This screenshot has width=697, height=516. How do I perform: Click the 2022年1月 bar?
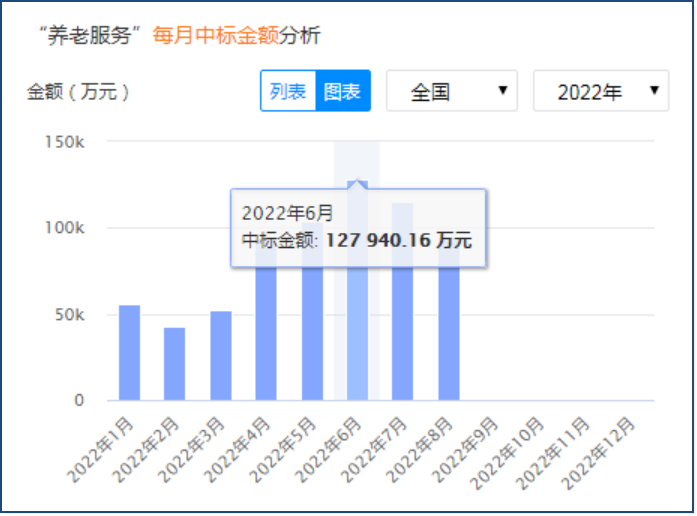[x=129, y=353]
